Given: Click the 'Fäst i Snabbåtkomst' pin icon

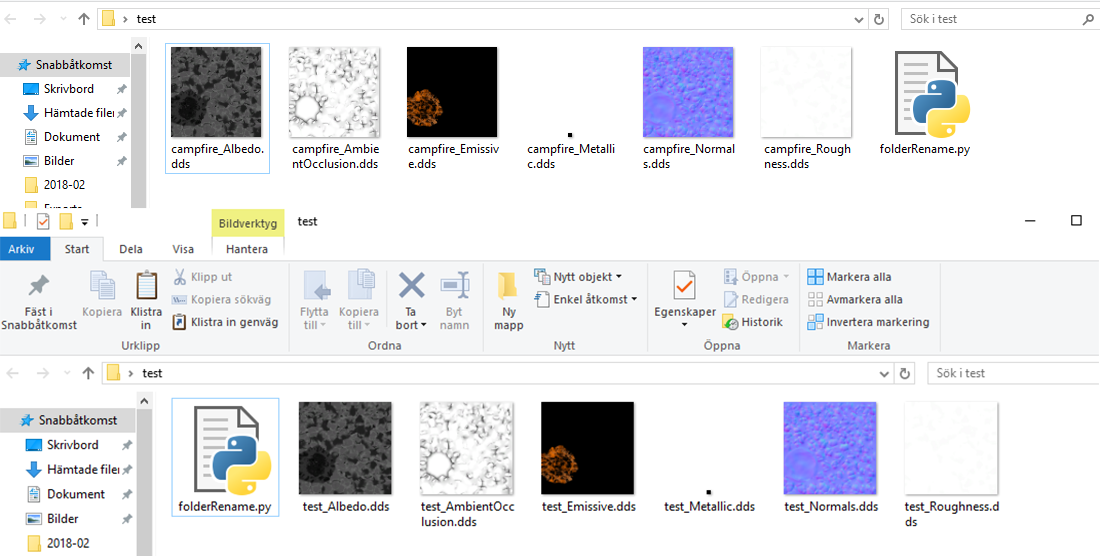Looking at the screenshot, I should point(39,286).
